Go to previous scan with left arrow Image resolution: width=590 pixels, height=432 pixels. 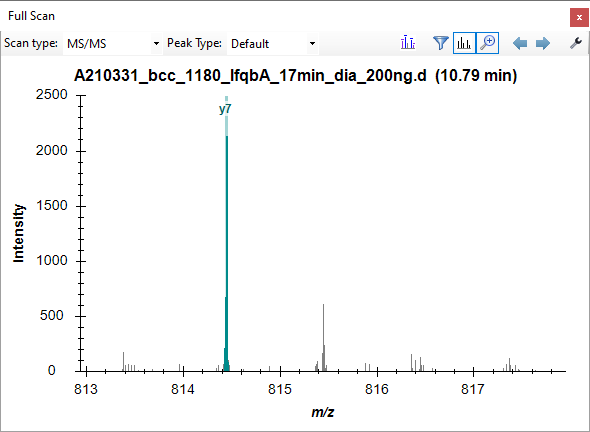point(520,43)
